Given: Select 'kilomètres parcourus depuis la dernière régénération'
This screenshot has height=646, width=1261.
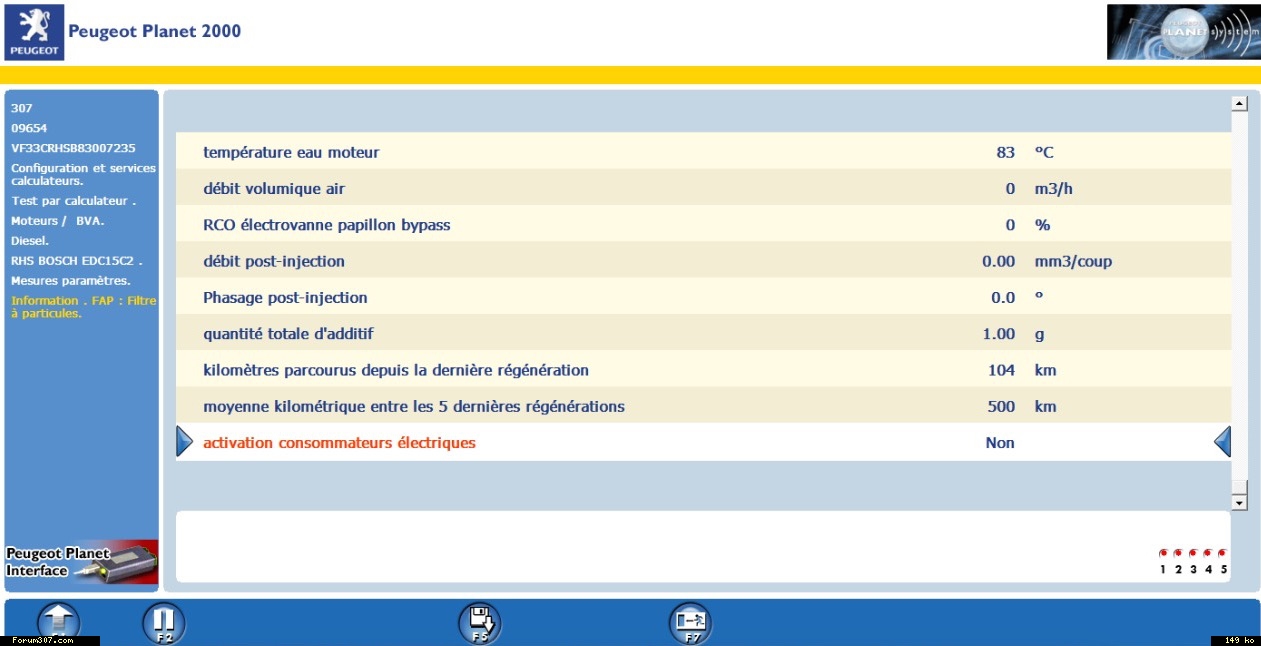Looking at the screenshot, I should [703, 370].
